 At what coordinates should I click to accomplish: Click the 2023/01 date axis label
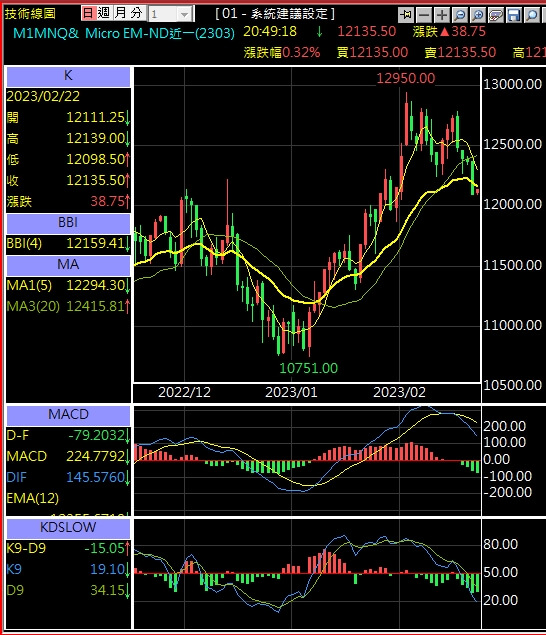291,392
